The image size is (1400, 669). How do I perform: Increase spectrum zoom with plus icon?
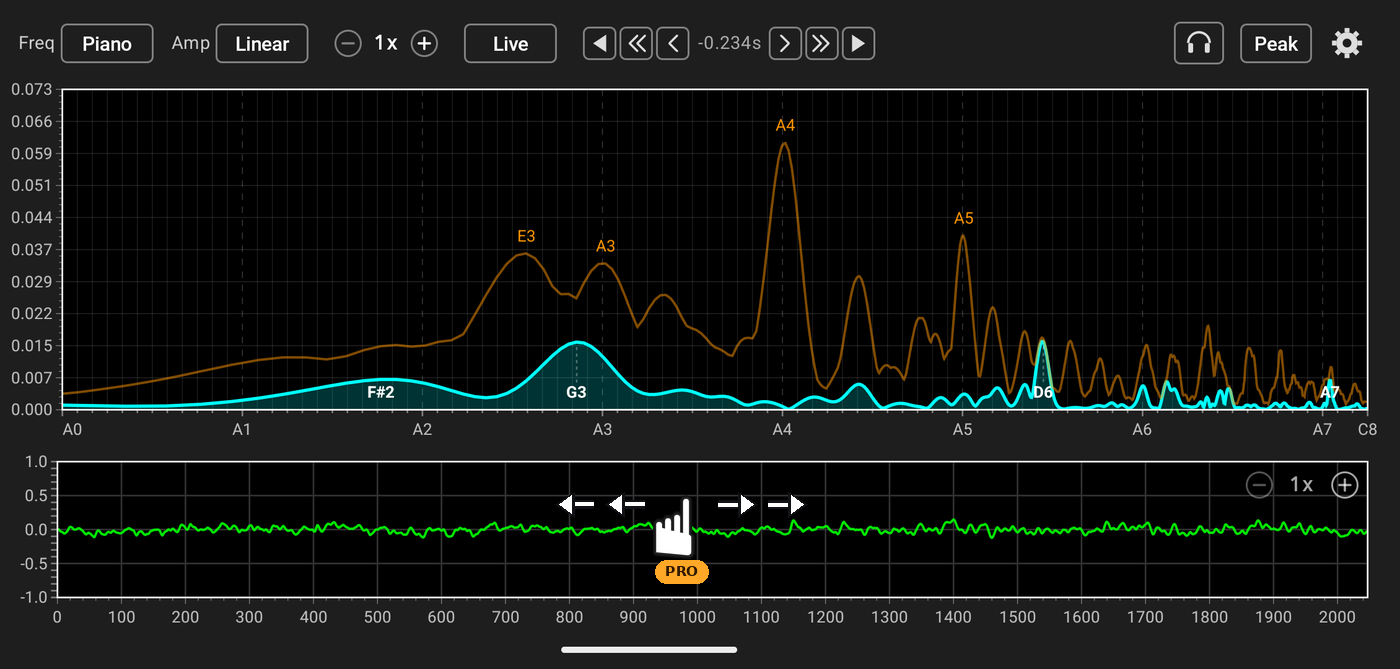pyautogui.click(x=425, y=44)
